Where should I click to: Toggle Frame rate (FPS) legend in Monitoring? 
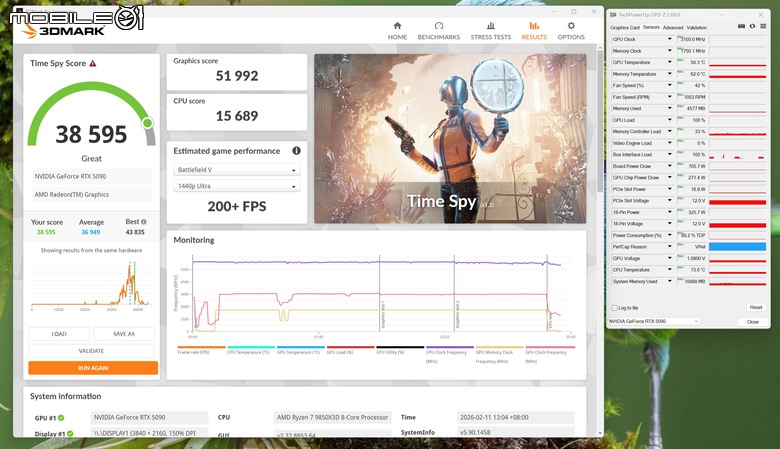pos(201,350)
